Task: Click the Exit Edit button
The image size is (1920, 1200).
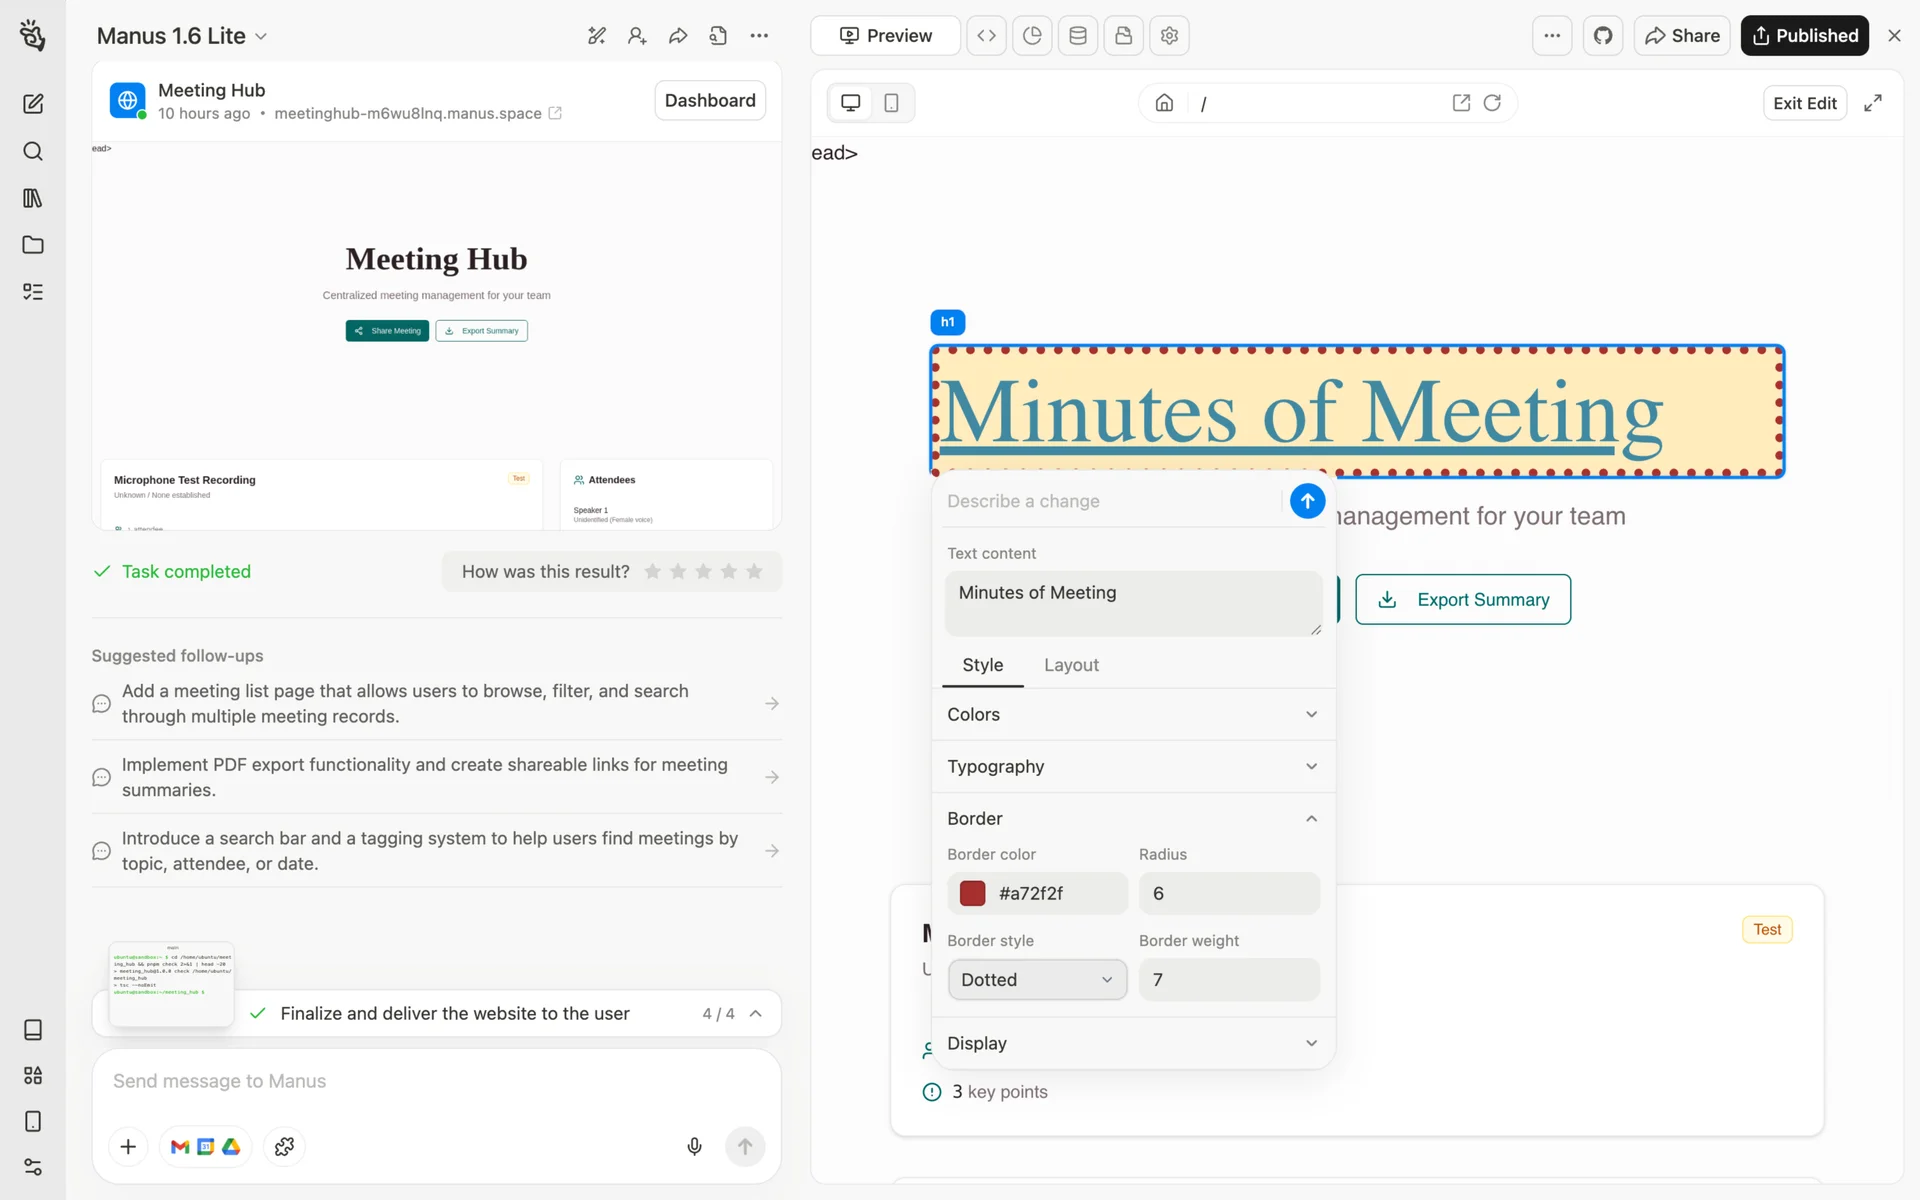Action: (x=1804, y=103)
